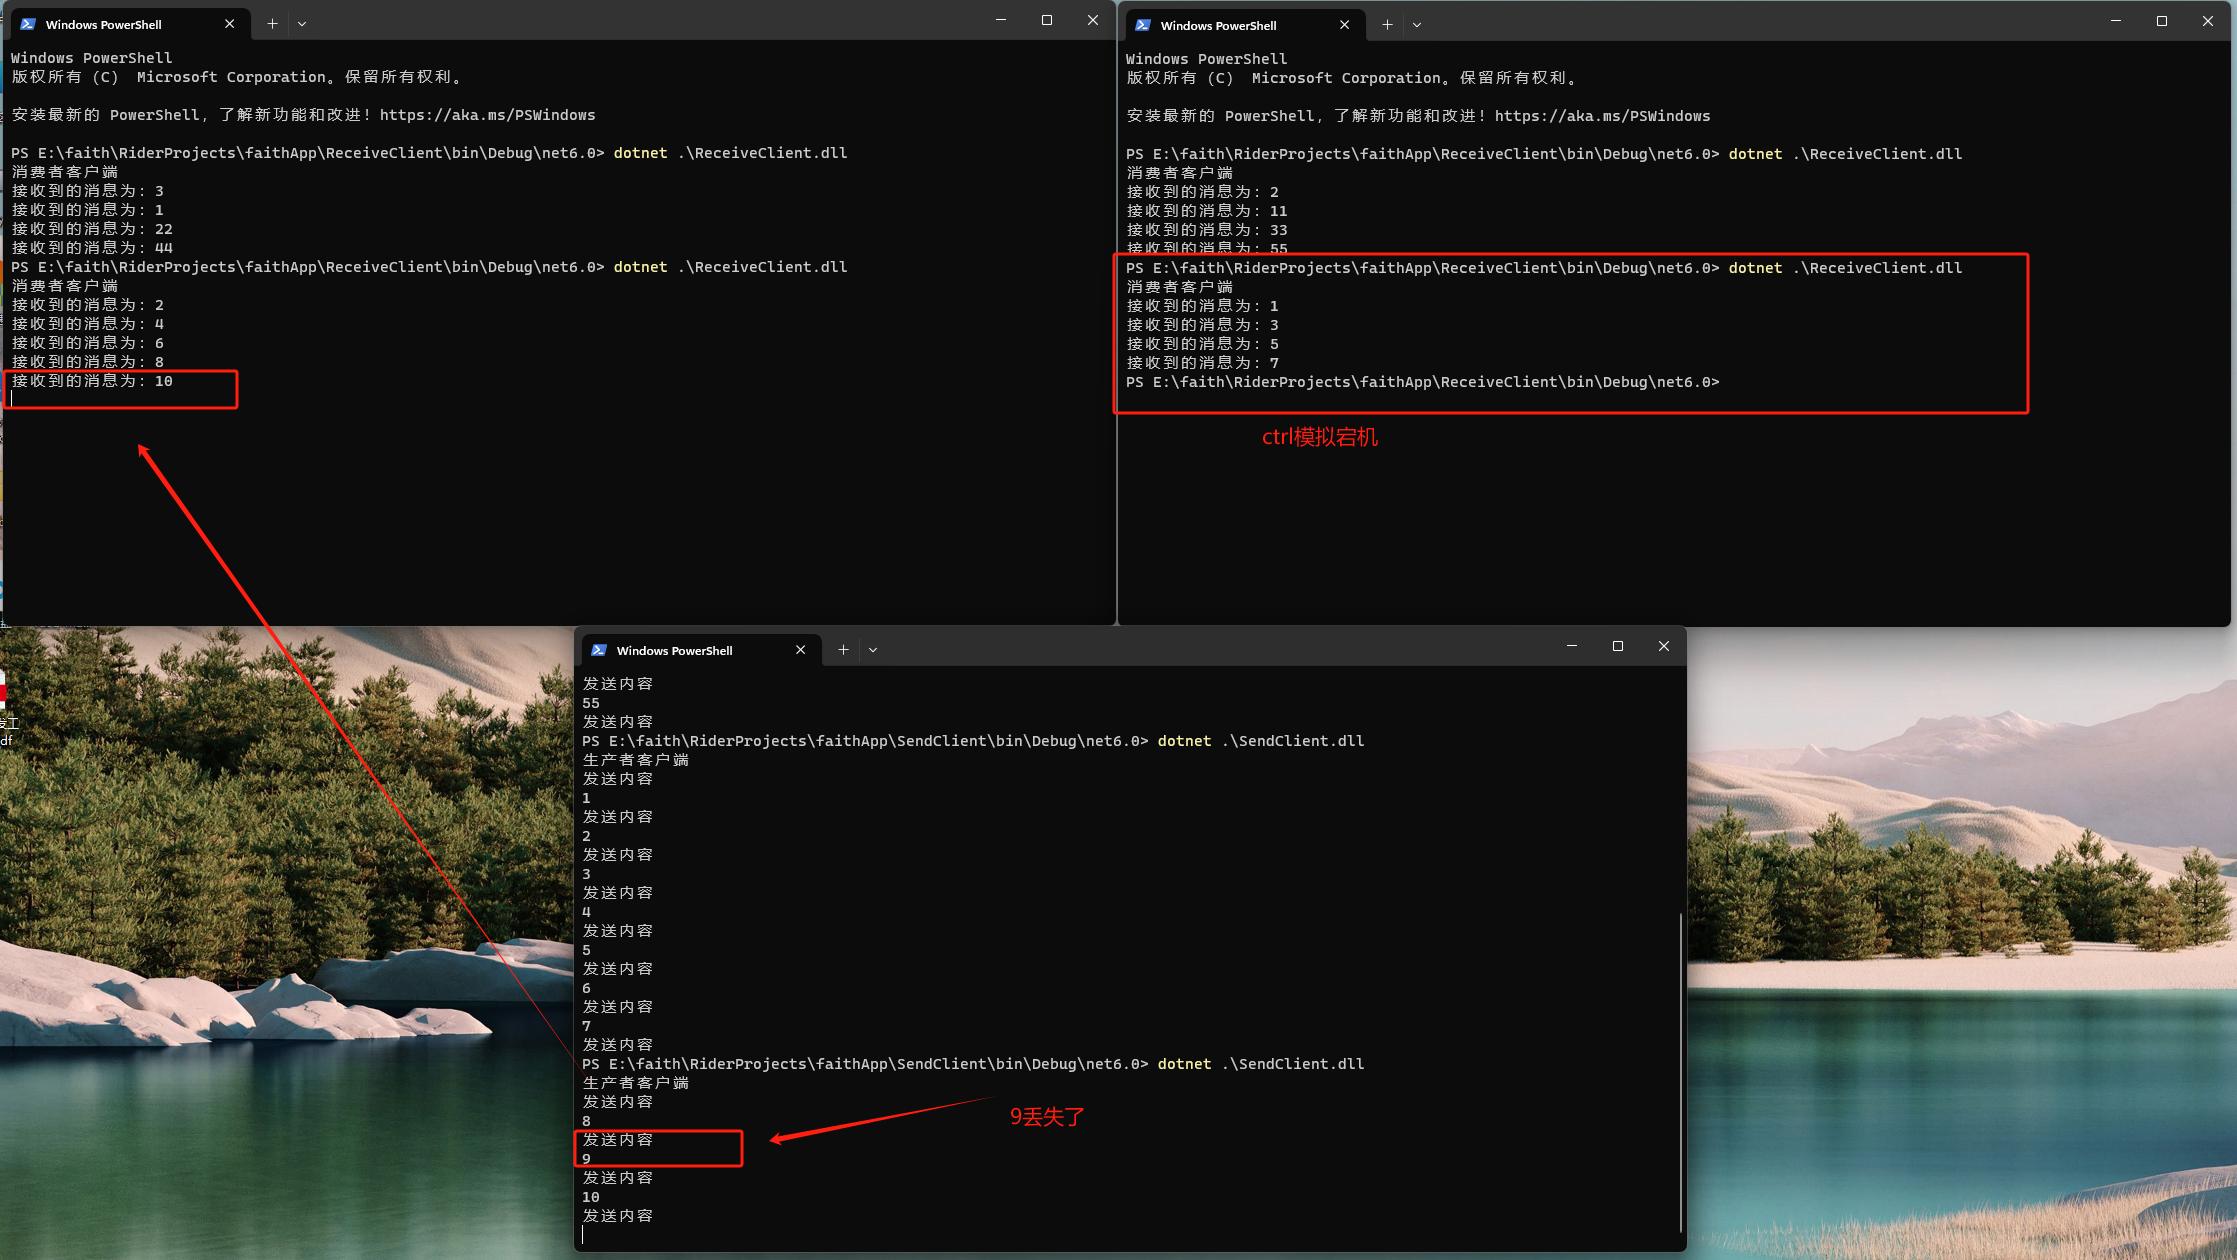The width and height of the screenshot is (2237, 1260).
Task: Minimize the top-right PowerShell window
Action: tap(2116, 21)
